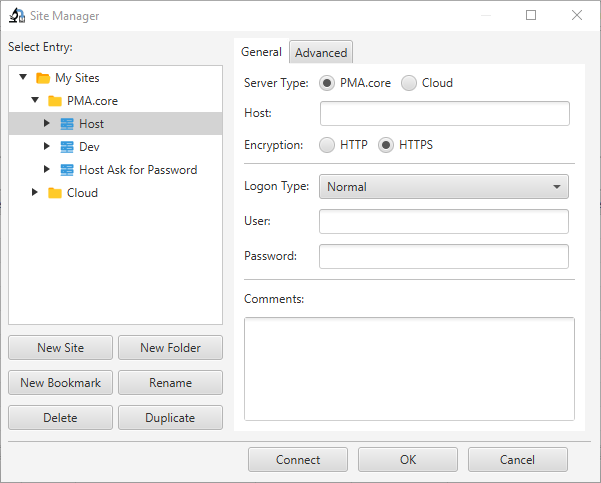This screenshot has width=601, height=483.
Task: Click the Host Ask for Password server icon
Action: point(67,170)
